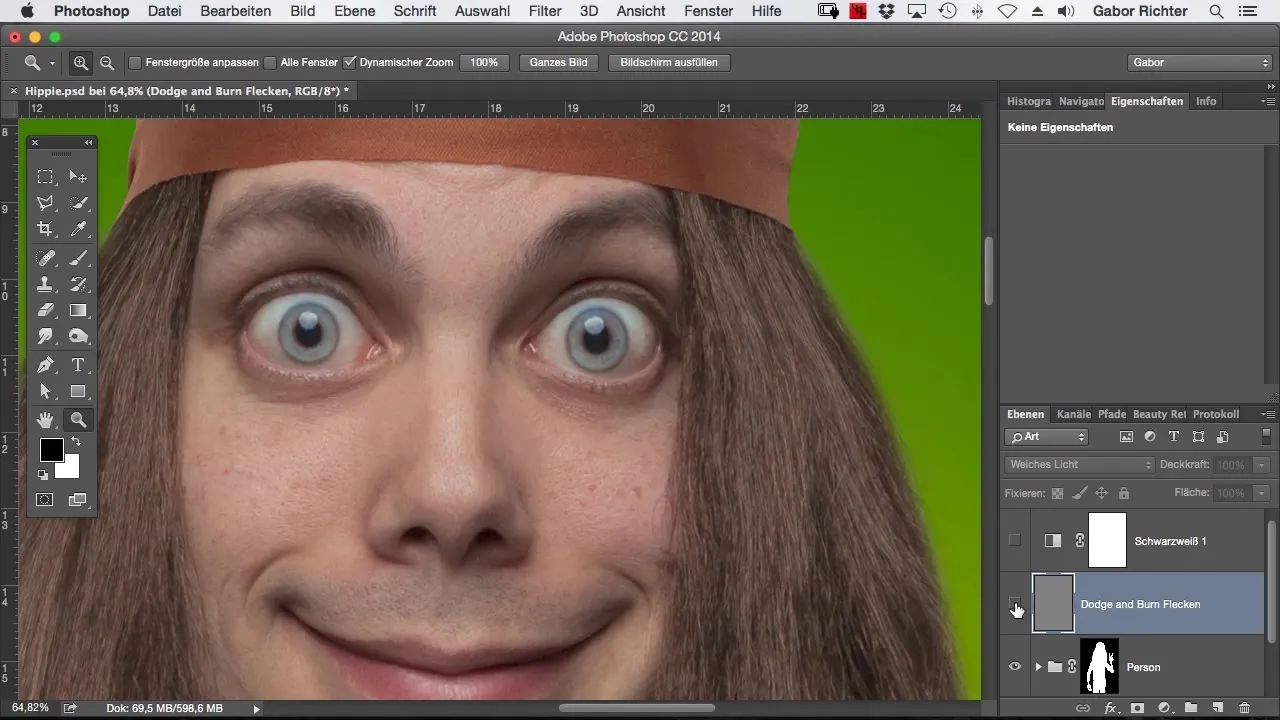Link layers icon in Layers panel
Viewport: 1280px width, 720px height.
1082,708
